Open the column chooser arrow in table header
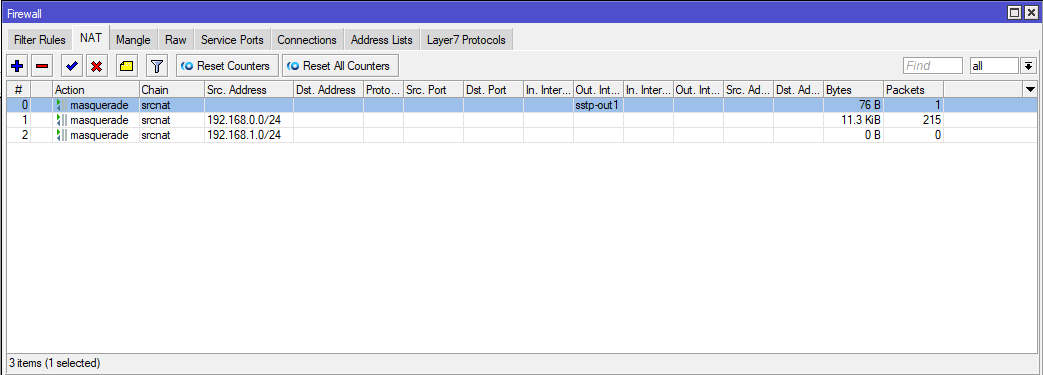 pos(1030,89)
